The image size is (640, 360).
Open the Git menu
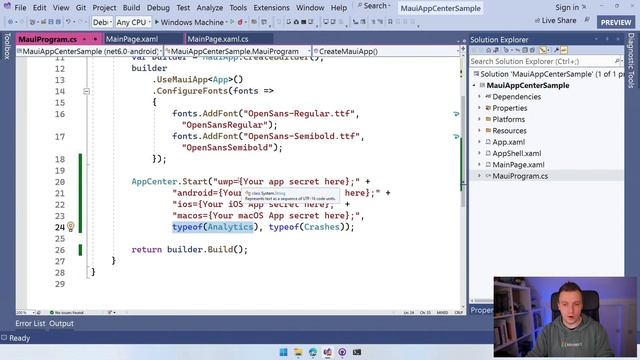click(x=81, y=7)
